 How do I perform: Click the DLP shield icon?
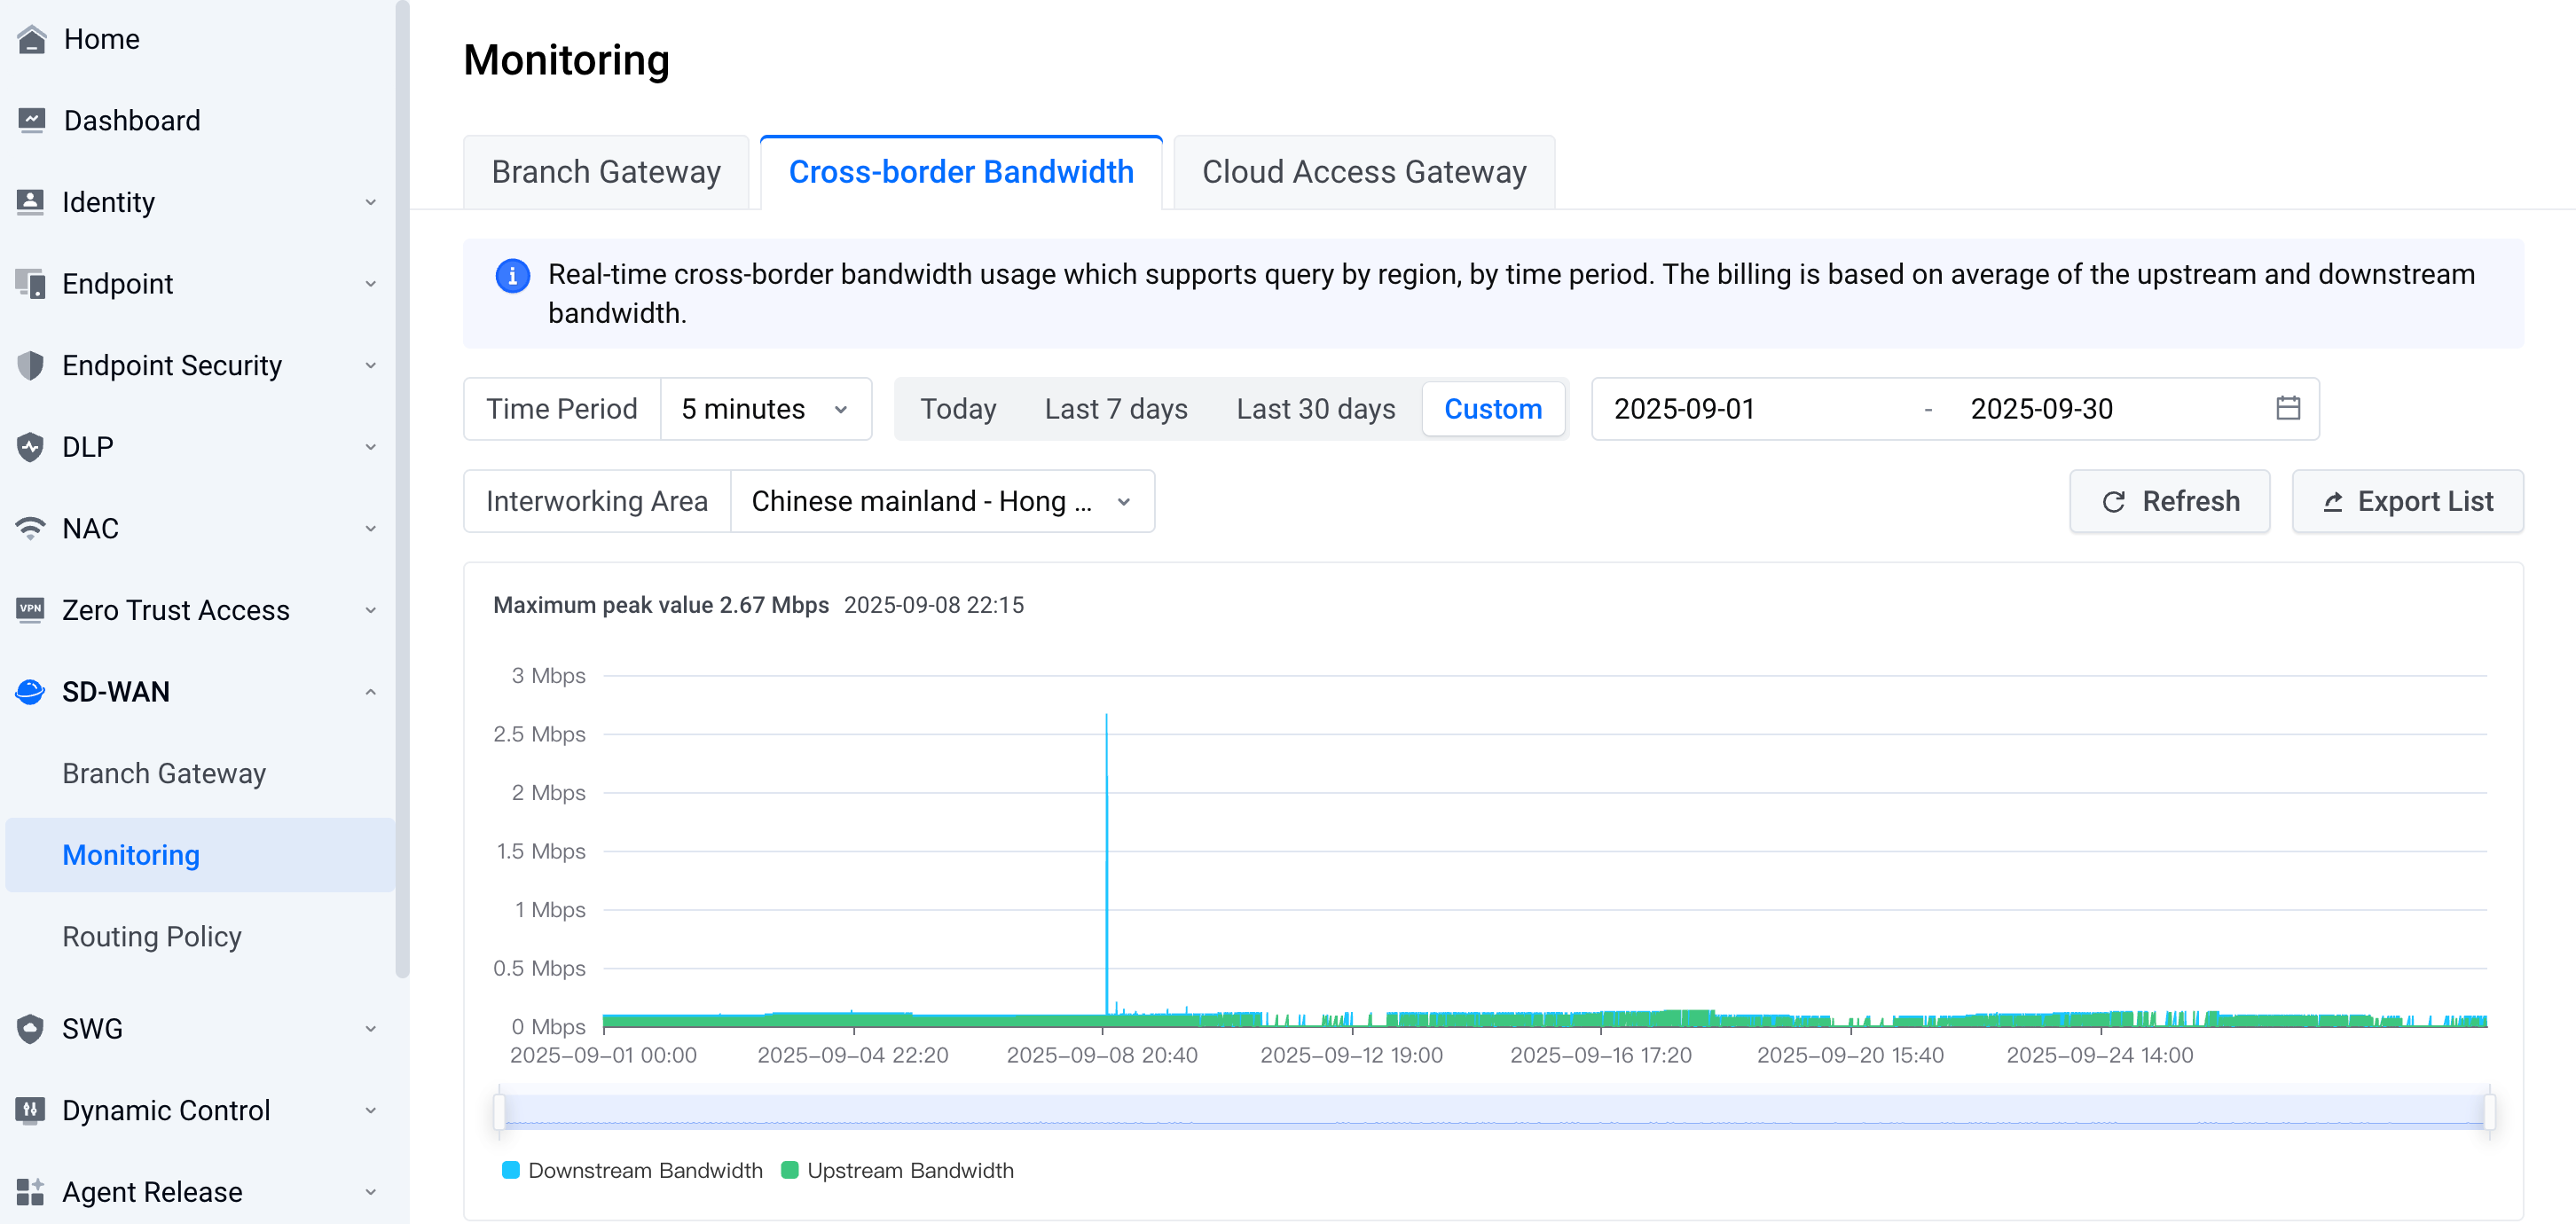pos(31,447)
